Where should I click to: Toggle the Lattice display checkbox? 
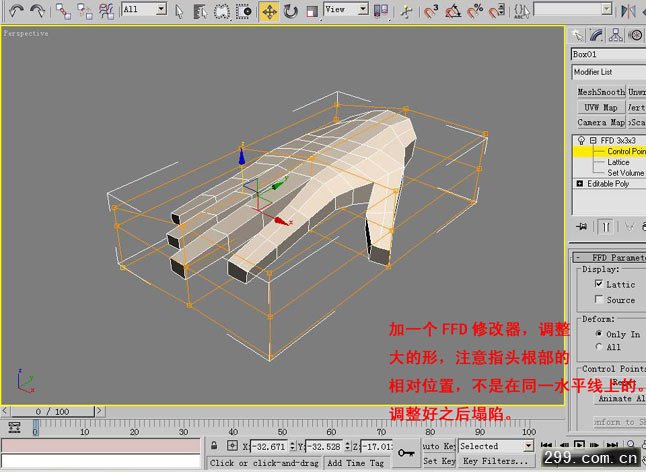599,284
